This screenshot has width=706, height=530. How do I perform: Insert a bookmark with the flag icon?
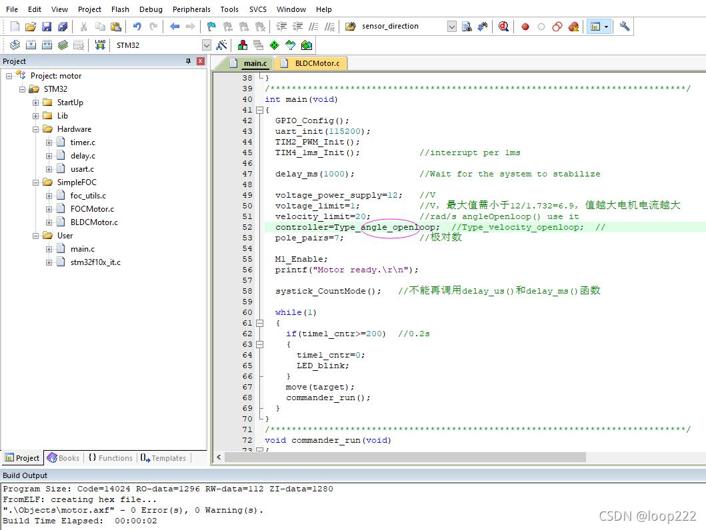[211, 27]
